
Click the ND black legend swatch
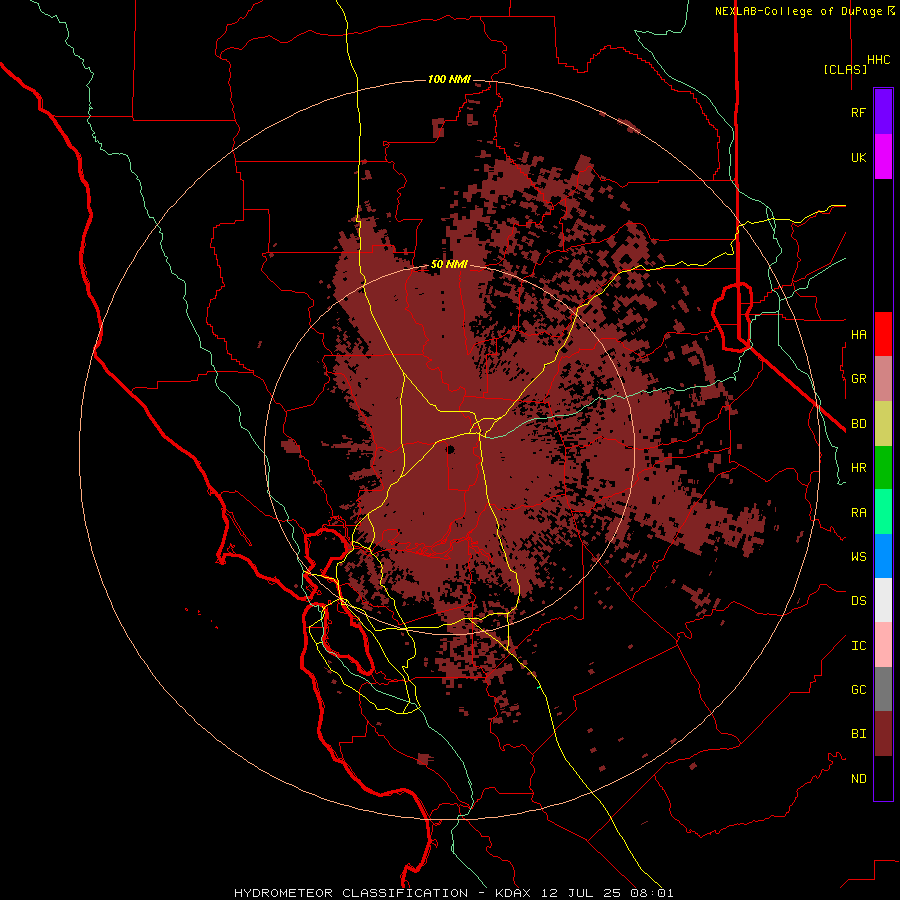(883, 778)
